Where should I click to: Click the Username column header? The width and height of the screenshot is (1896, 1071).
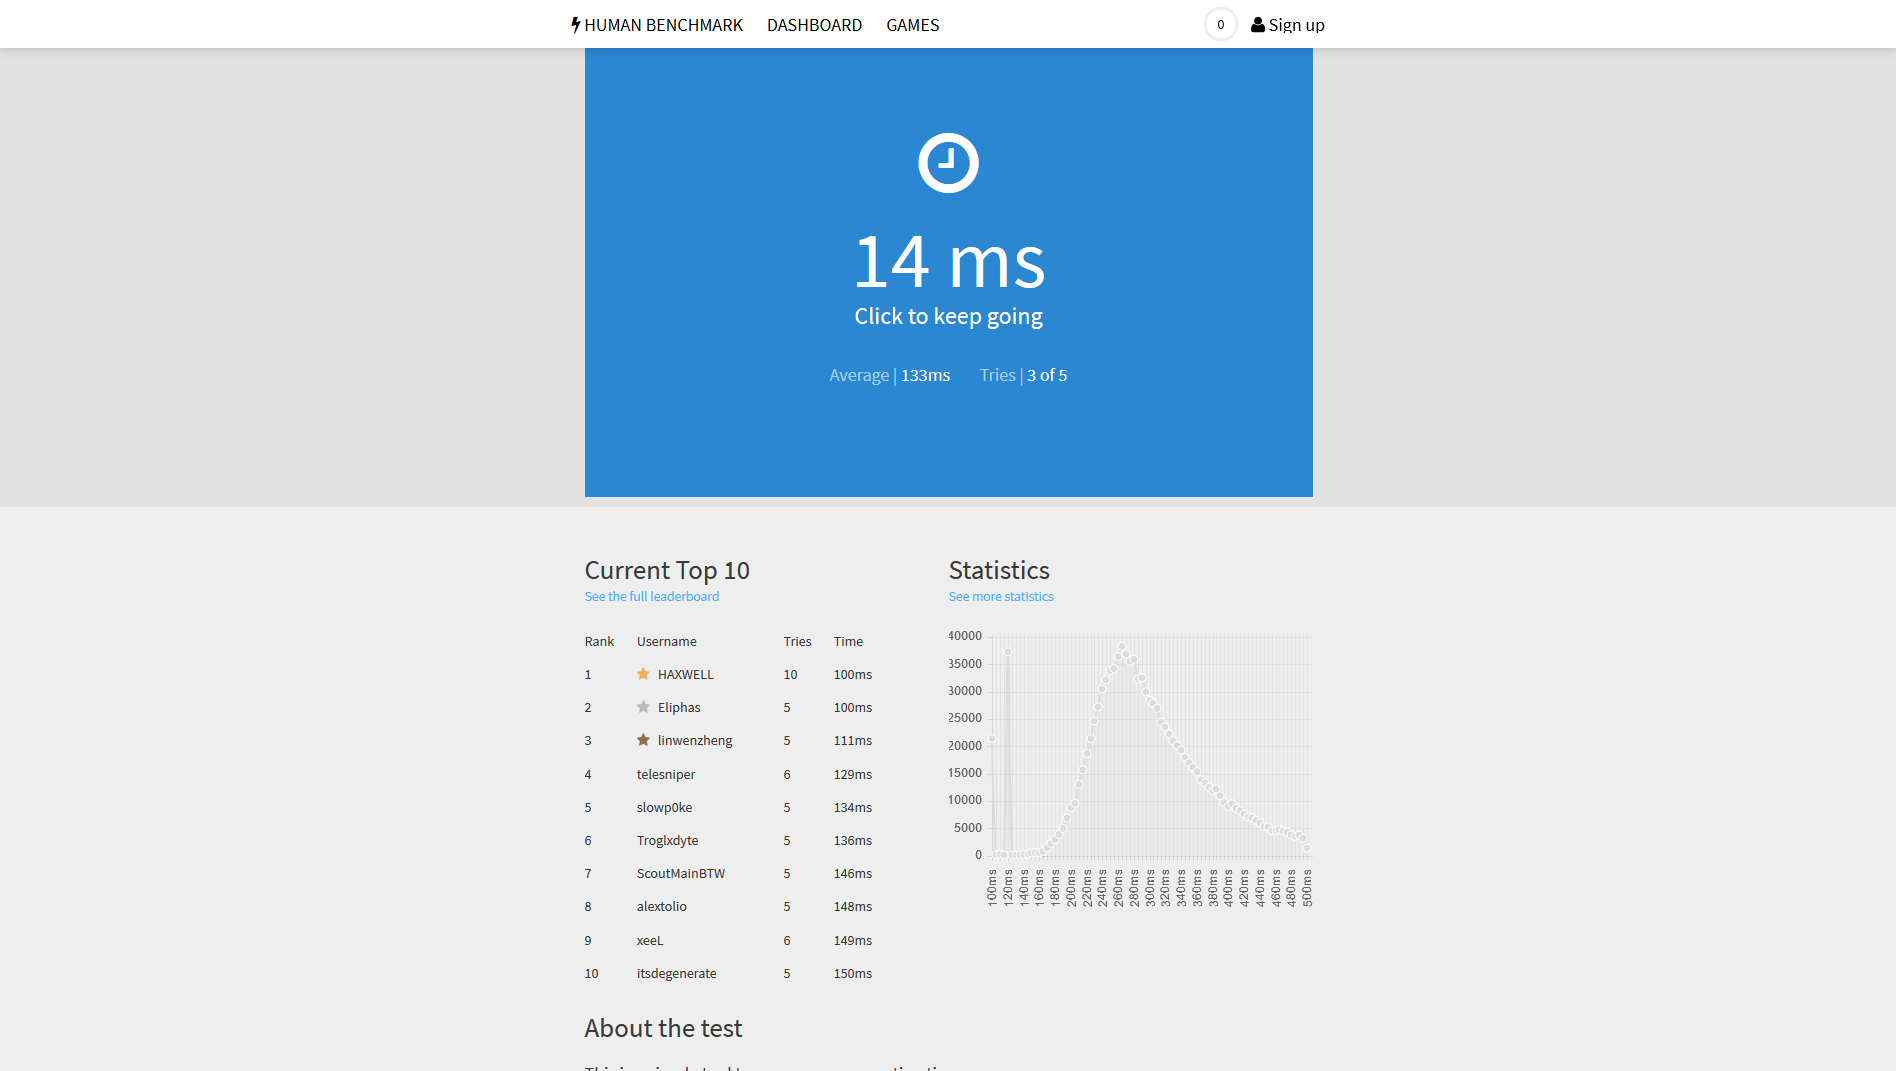[666, 641]
